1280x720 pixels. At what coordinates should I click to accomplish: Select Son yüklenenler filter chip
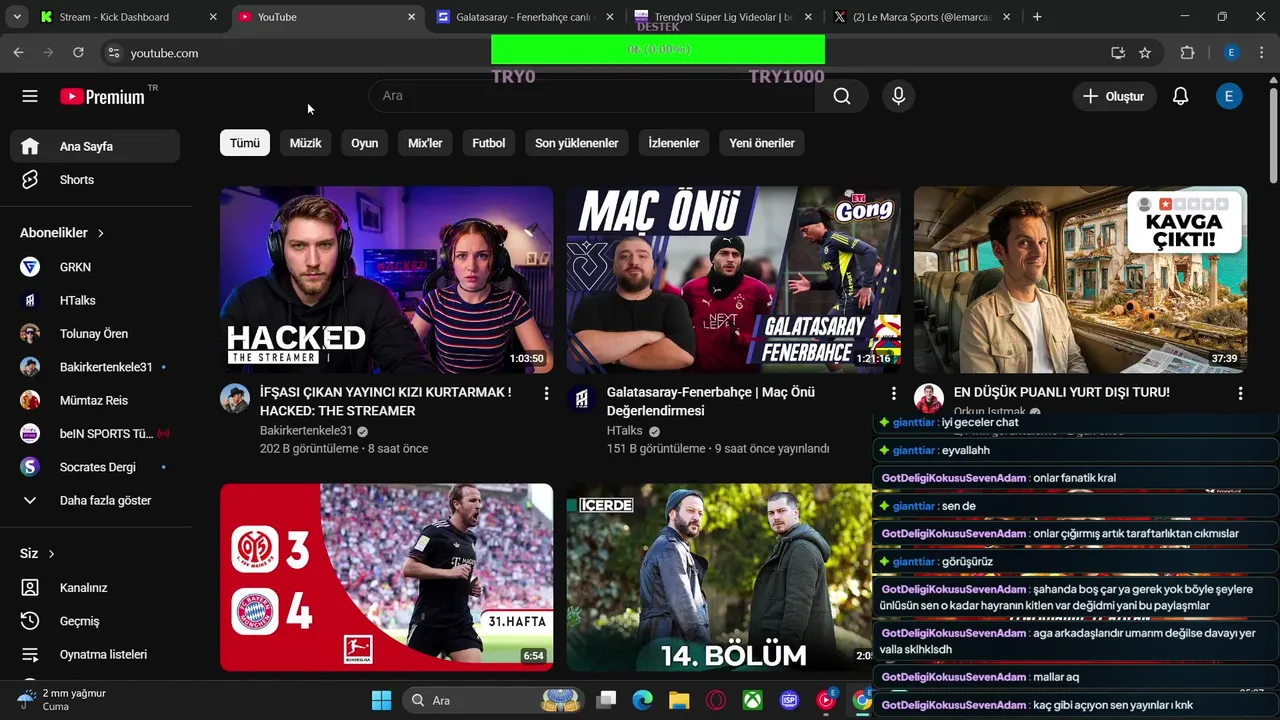pos(576,143)
